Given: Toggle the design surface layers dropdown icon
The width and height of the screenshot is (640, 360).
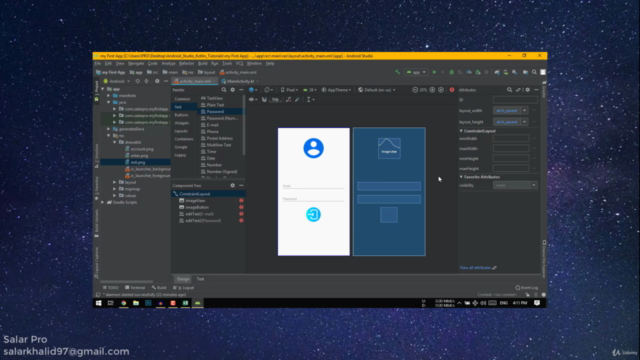Looking at the screenshot, I should (x=253, y=90).
